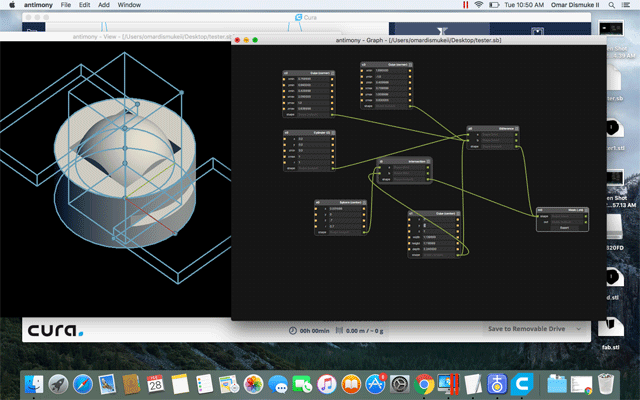Viewport: 640px width, 400px height.
Task: Open the antimony application menu
Action: [x=38, y=5]
